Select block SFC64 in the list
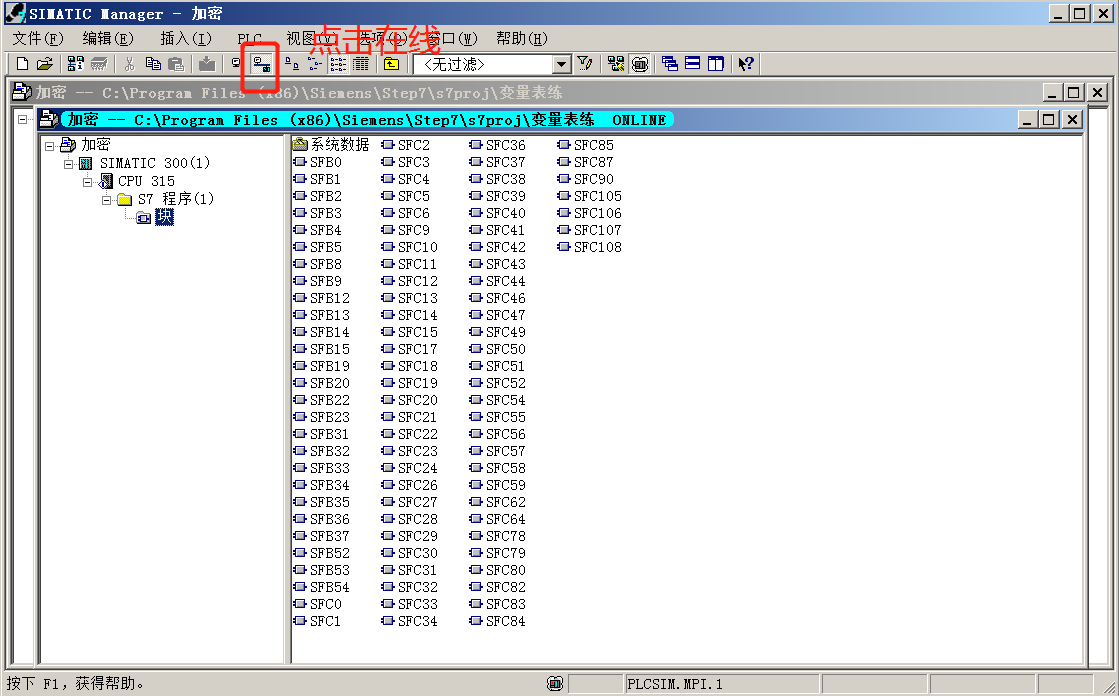1119x696 pixels. coord(506,519)
